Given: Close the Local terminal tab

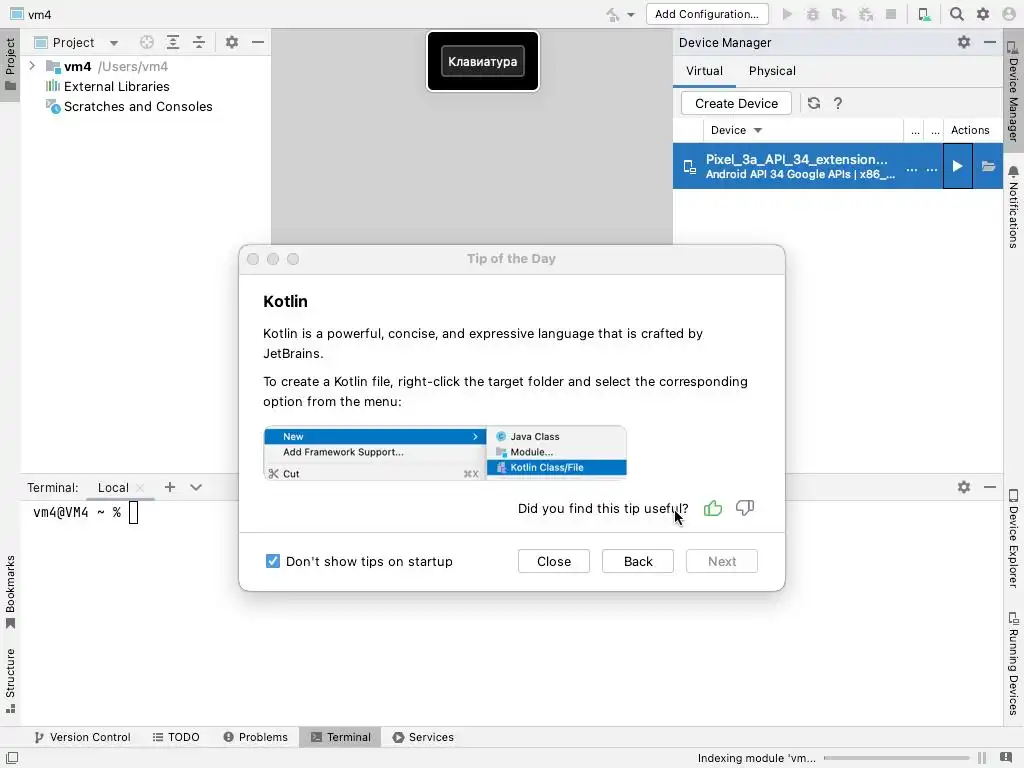Looking at the screenshot, I should click(x=140, y=488).
